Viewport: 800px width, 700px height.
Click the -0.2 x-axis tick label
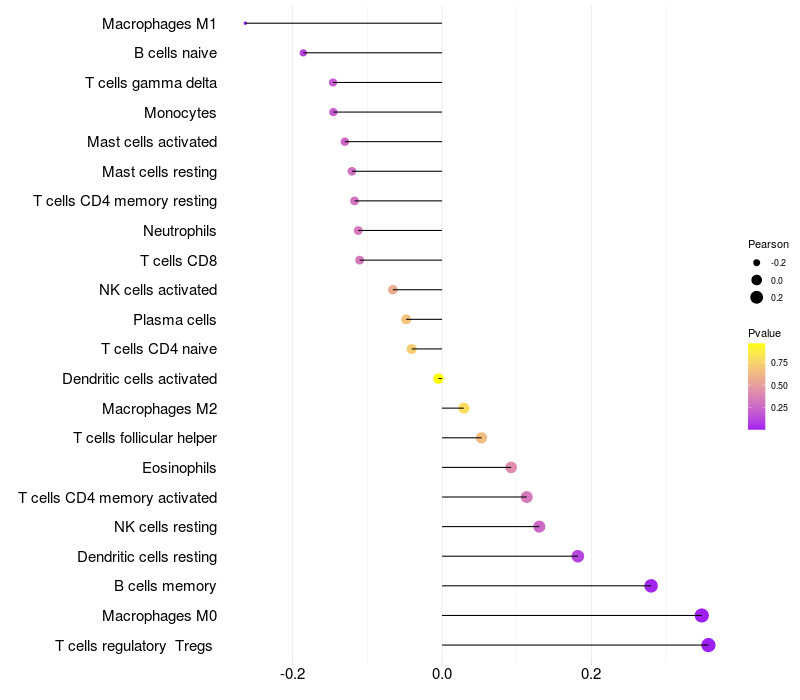pyautogui.click(x=292, y=673)
